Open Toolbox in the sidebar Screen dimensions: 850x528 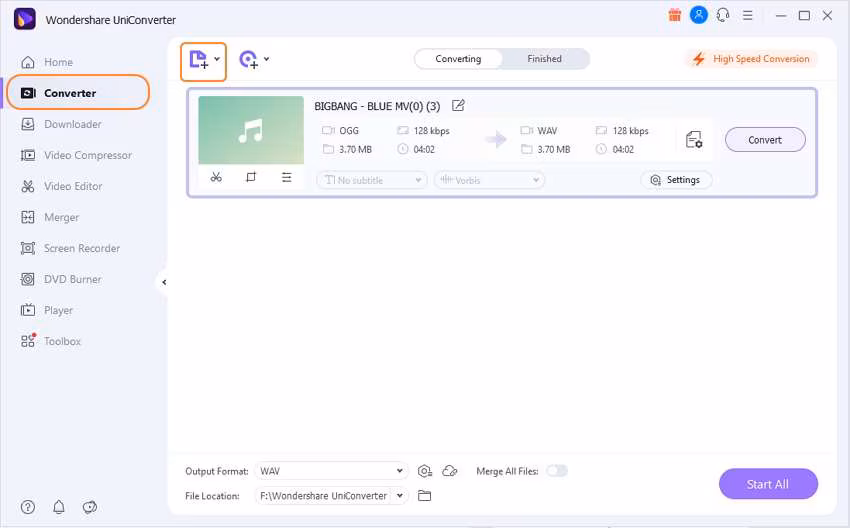pos(62,341)
